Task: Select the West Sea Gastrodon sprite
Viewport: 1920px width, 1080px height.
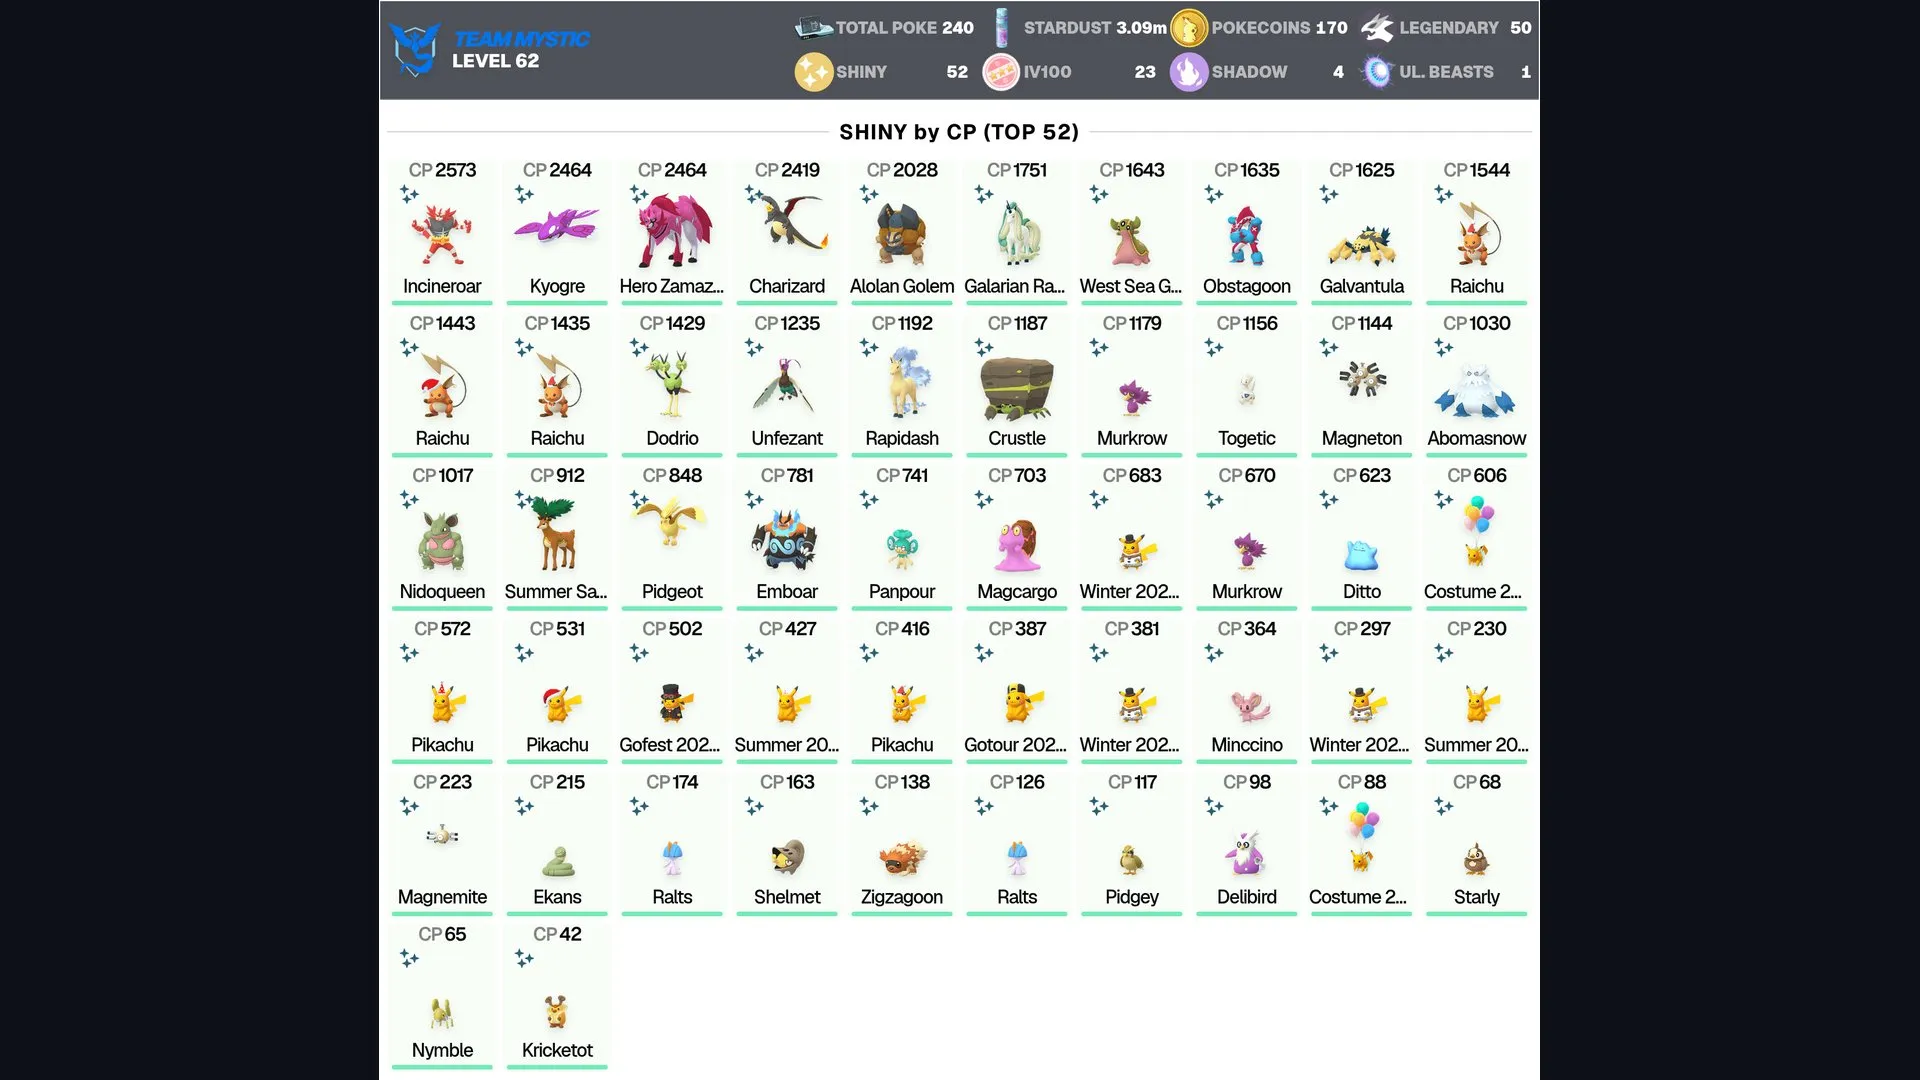Action: (1130, 240)
